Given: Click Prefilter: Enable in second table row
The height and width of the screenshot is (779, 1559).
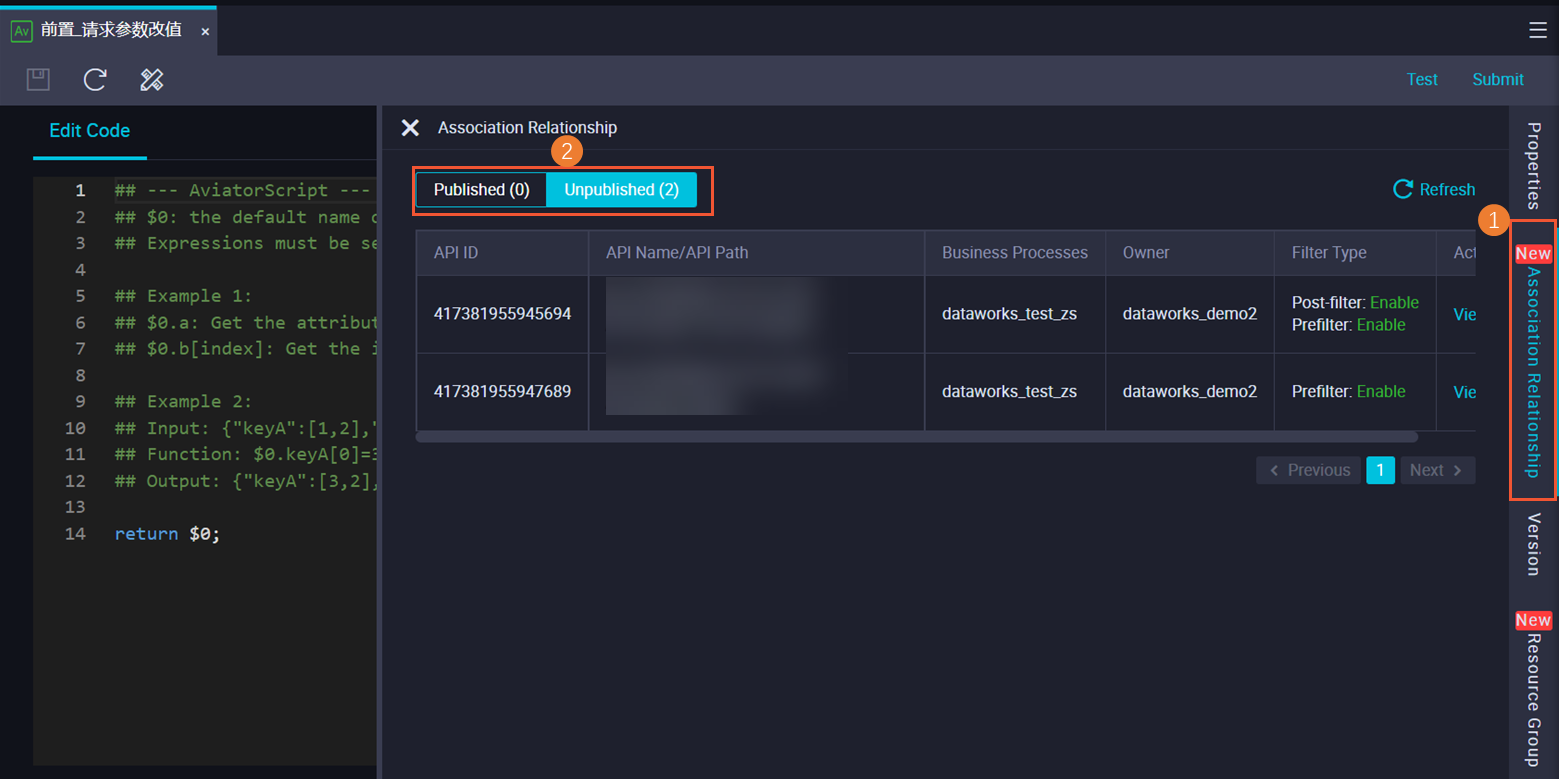Looking at the screenshot, I should pyautogui.click(x=1348, y=392).
